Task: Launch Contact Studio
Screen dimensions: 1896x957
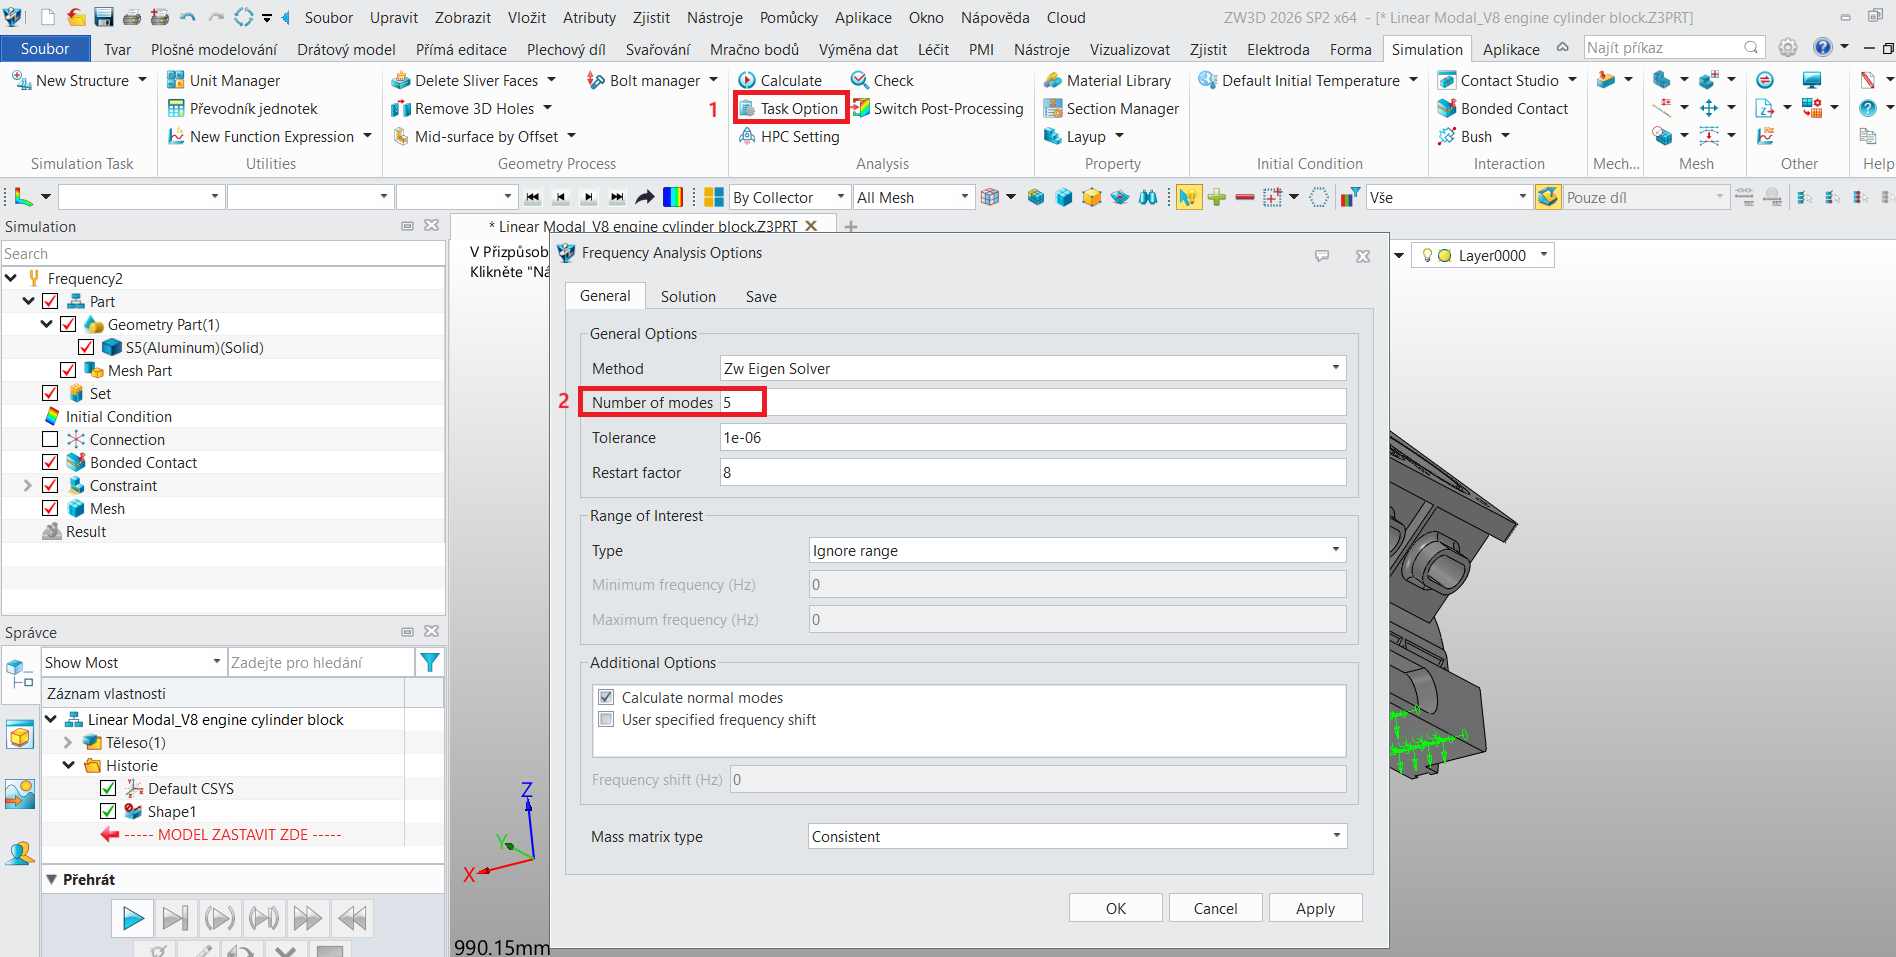Action: (x=1498, y=80)
